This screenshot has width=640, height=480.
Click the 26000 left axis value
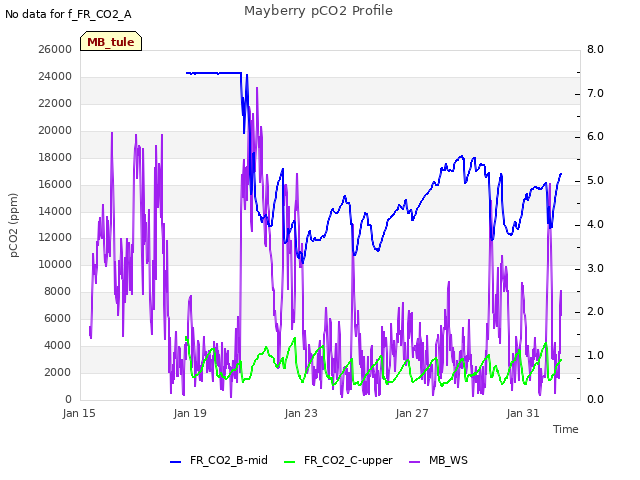pyautogui.click(x=55, y=49)
